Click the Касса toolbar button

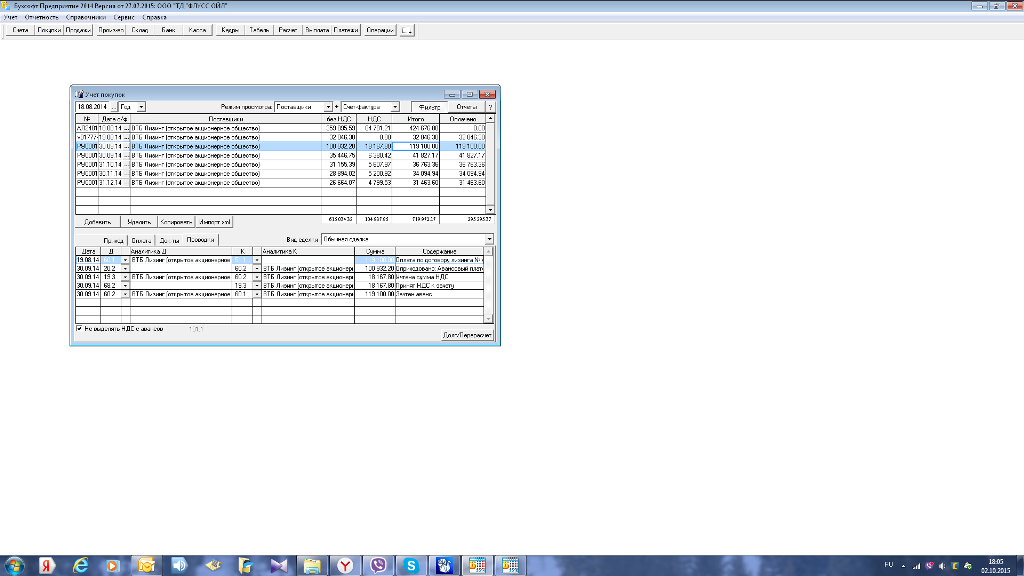point(198,30)
